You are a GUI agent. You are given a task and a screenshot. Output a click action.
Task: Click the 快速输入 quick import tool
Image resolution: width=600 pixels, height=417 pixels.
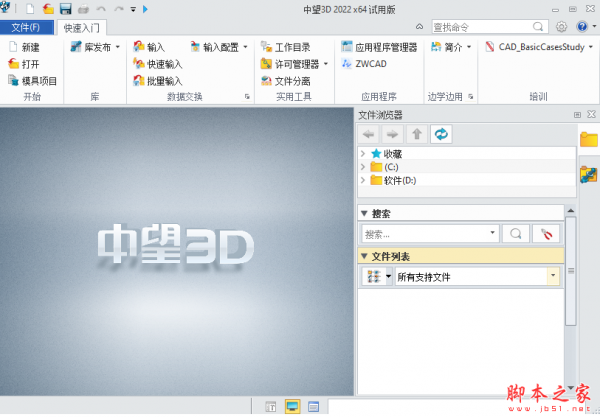pos(158,64)
